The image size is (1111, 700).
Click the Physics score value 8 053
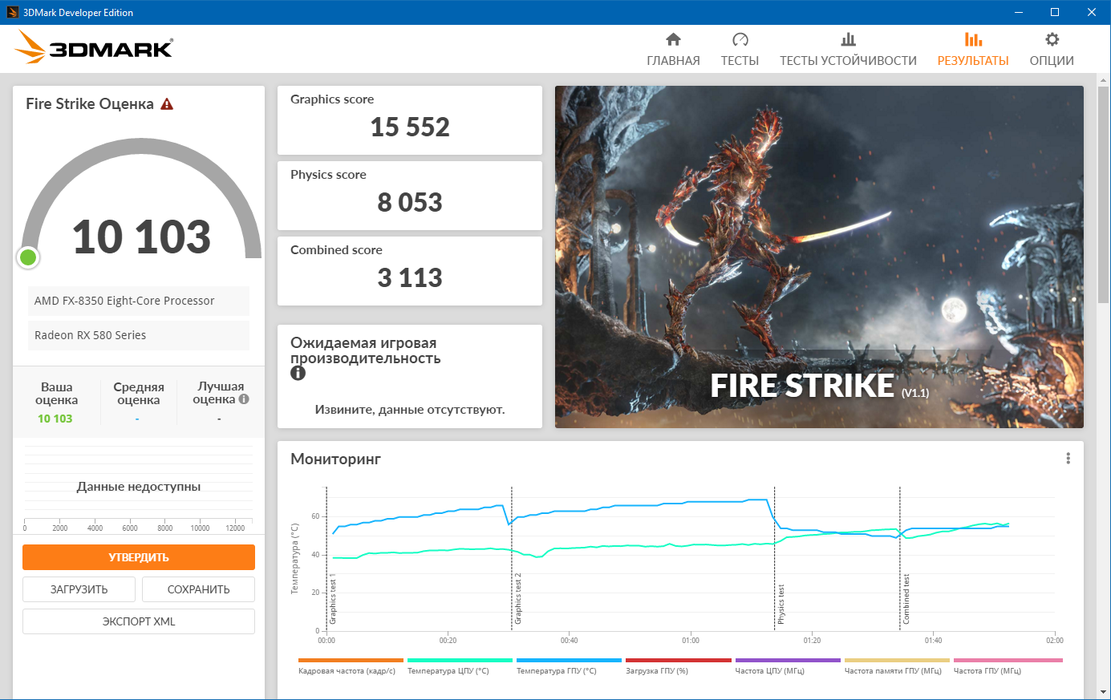(x=410, y=203)
